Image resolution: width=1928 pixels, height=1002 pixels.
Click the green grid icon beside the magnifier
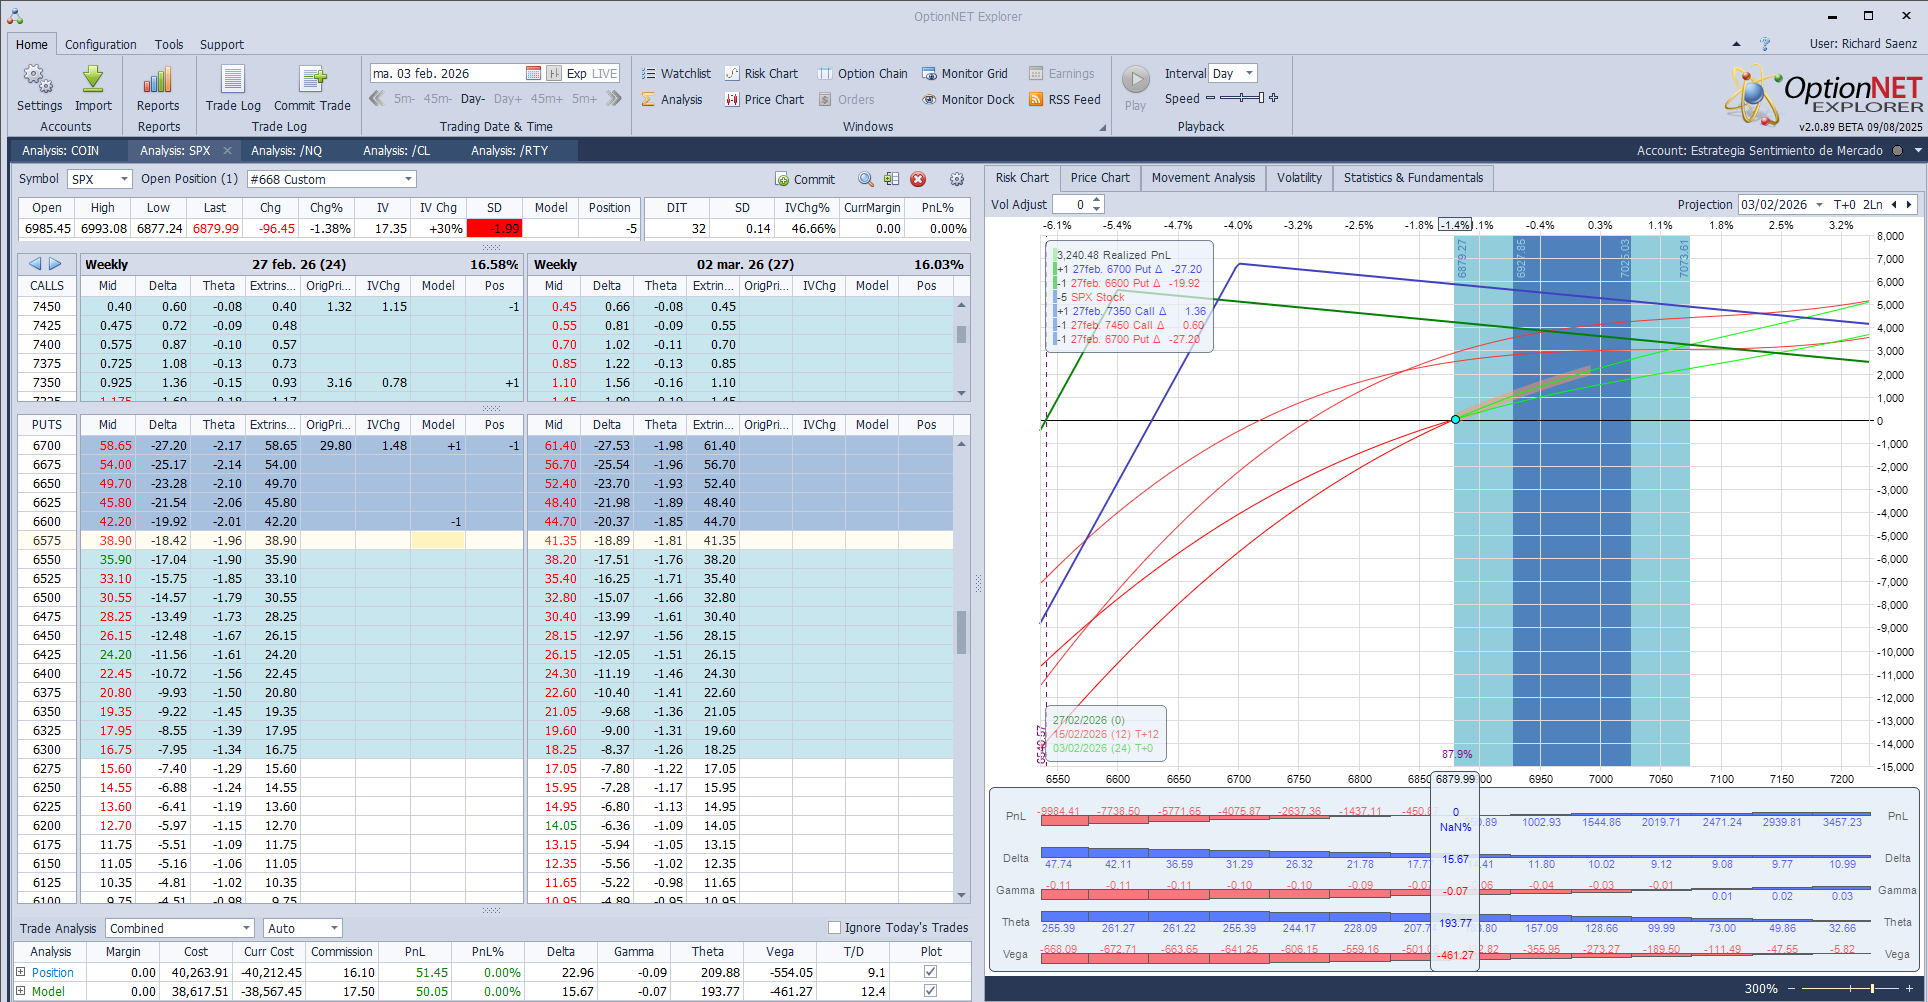[x=891, y=179]
